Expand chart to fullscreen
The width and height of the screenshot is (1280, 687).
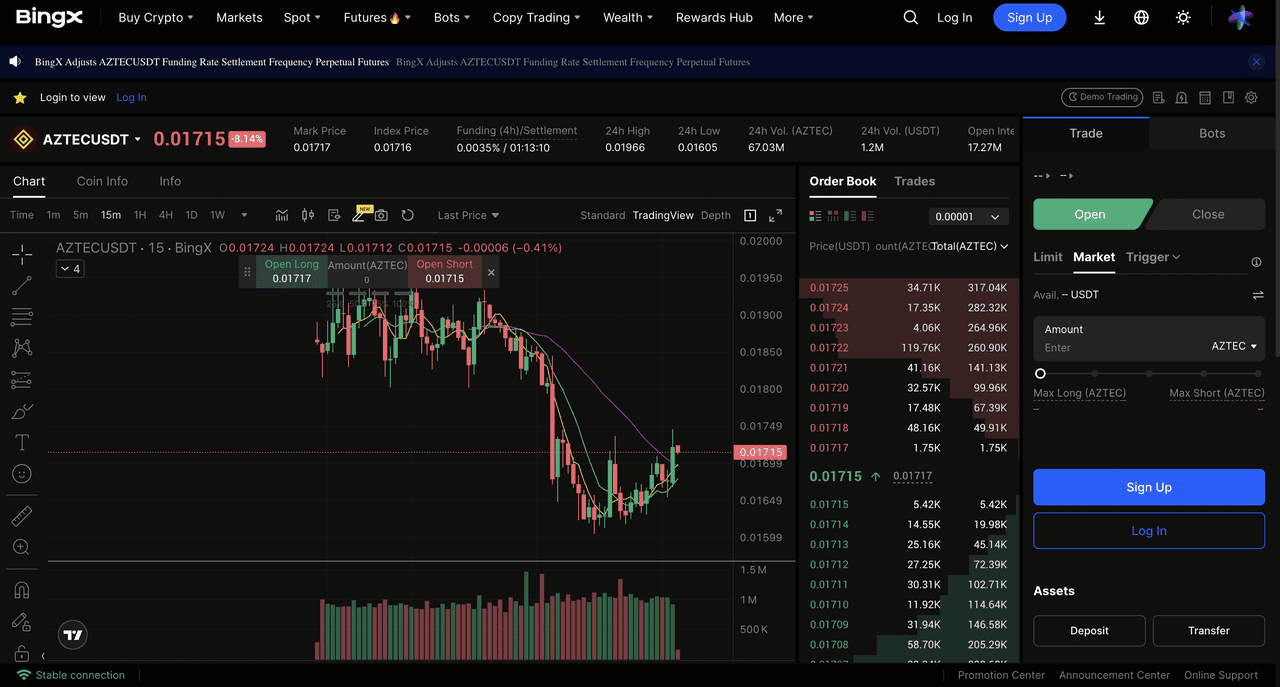[x=775, y=215]
